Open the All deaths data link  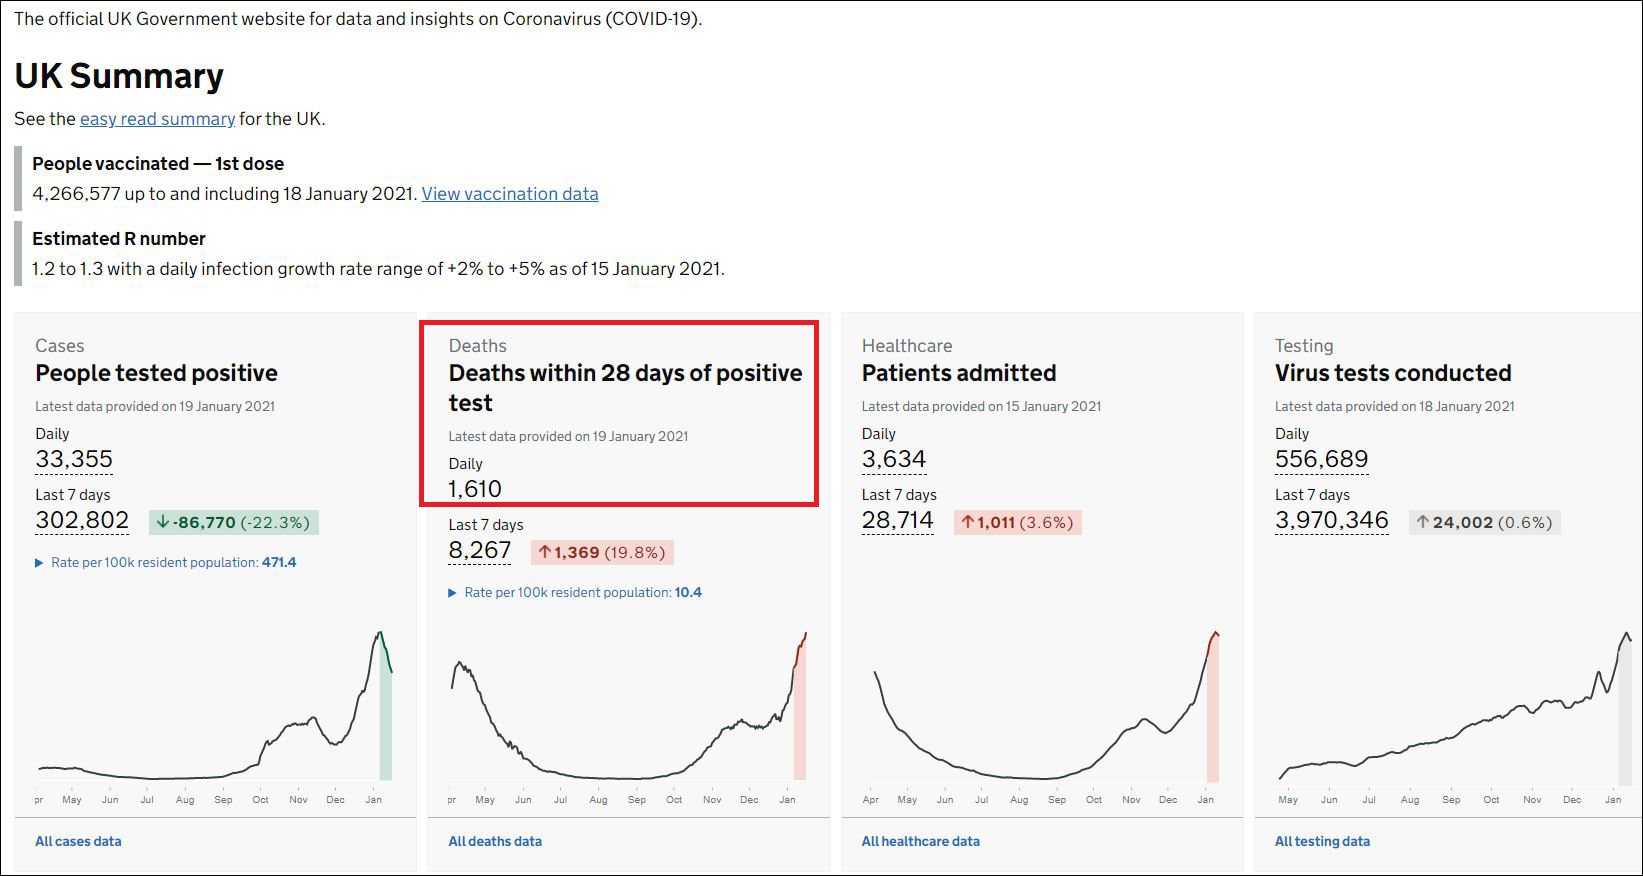[495, 841]
